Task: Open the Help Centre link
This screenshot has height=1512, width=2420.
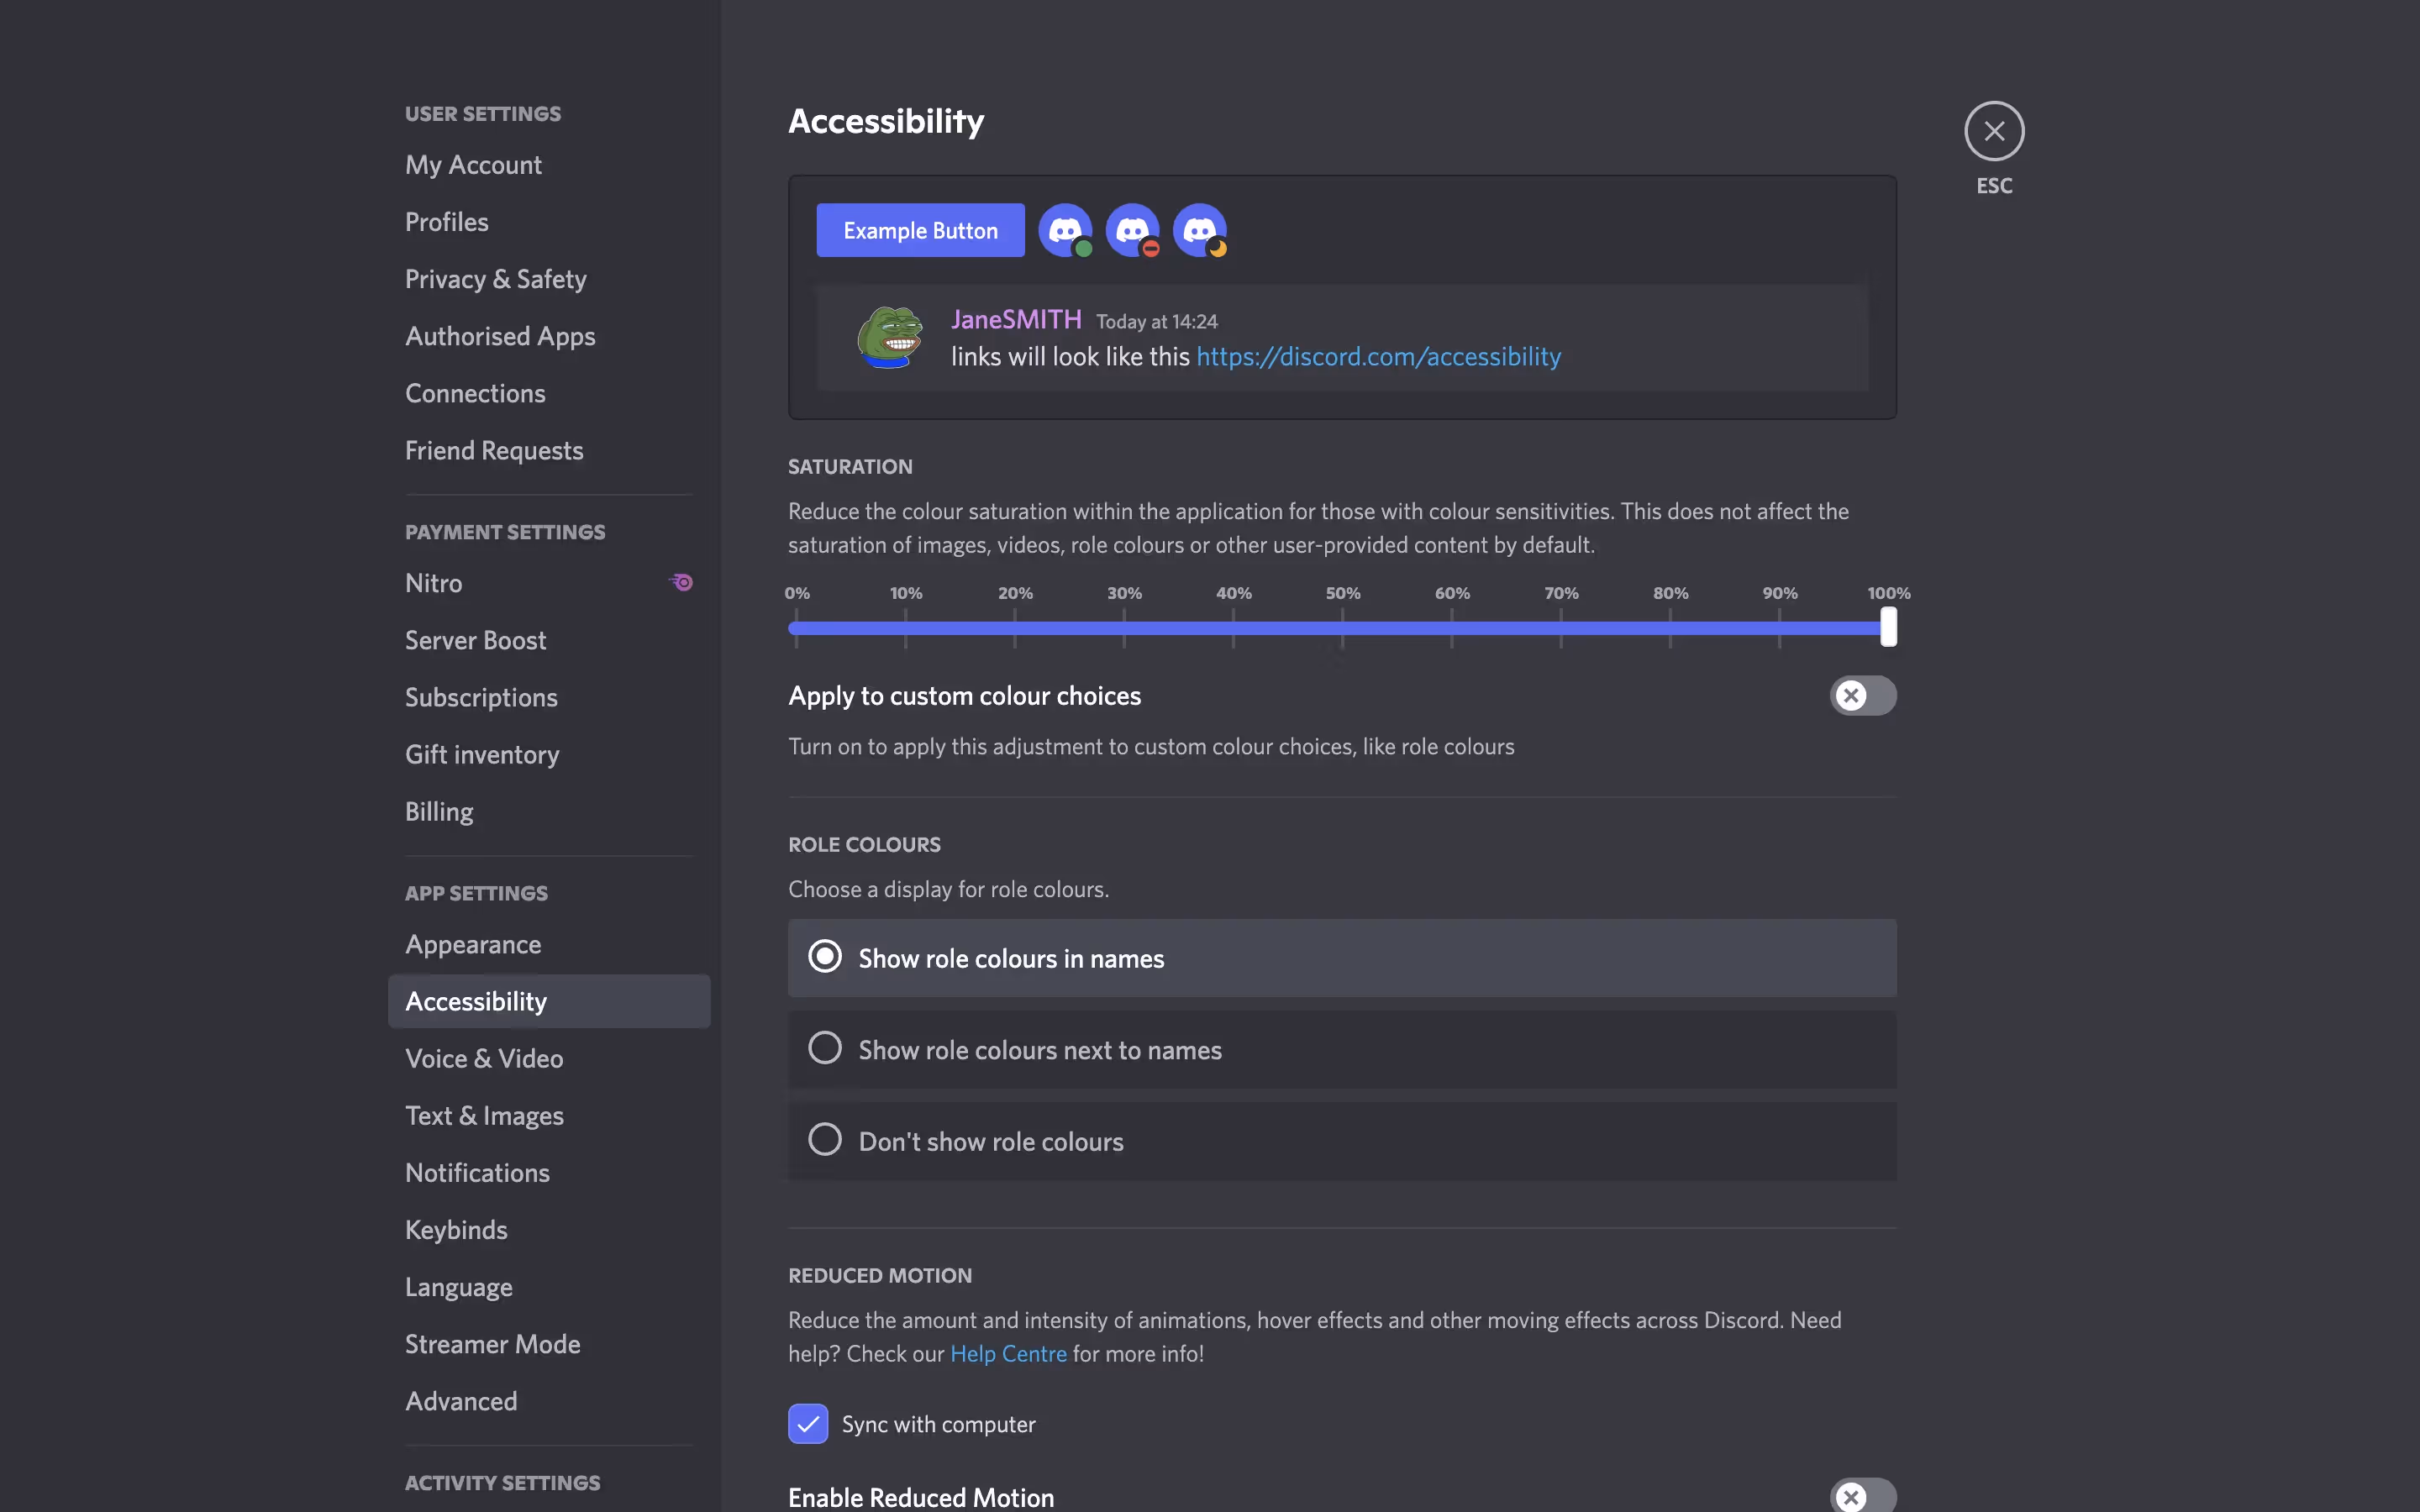Action: (x=1008, y=1354)
